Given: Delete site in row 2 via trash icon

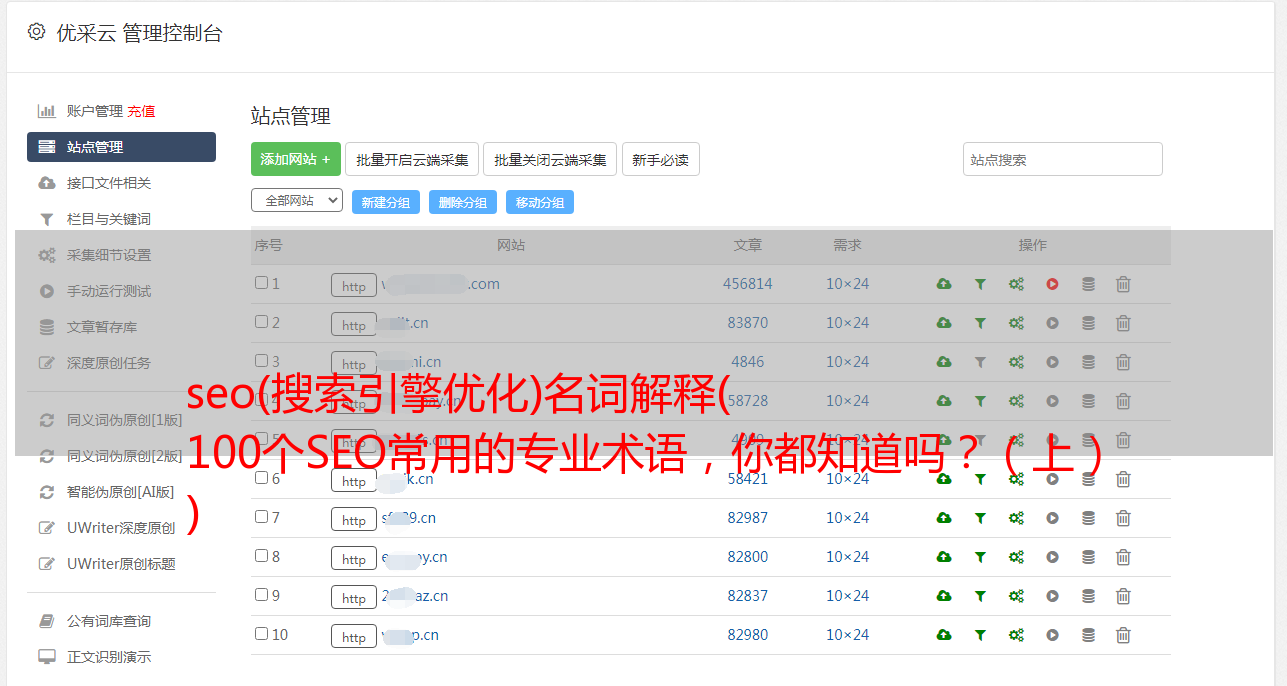Looking at the screenshot, I should [1123, 323].
